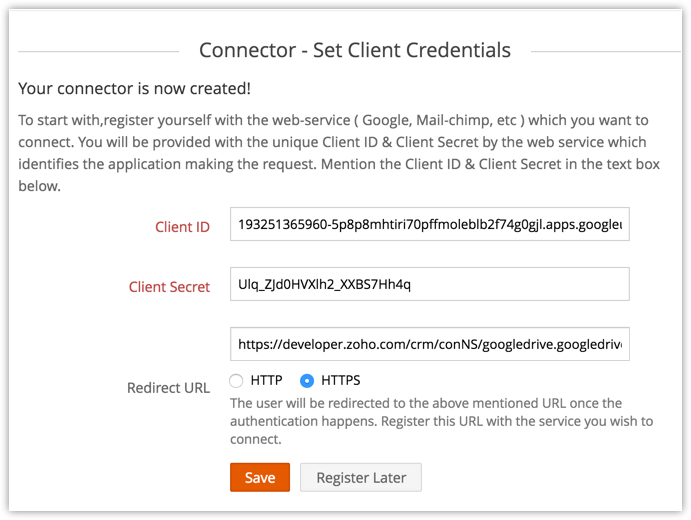This screenshot has height=520, width=691.
Task: Click the "Connector - Set Client Credentials" heading
Action: pyautogui.click(x=355, y=50)
